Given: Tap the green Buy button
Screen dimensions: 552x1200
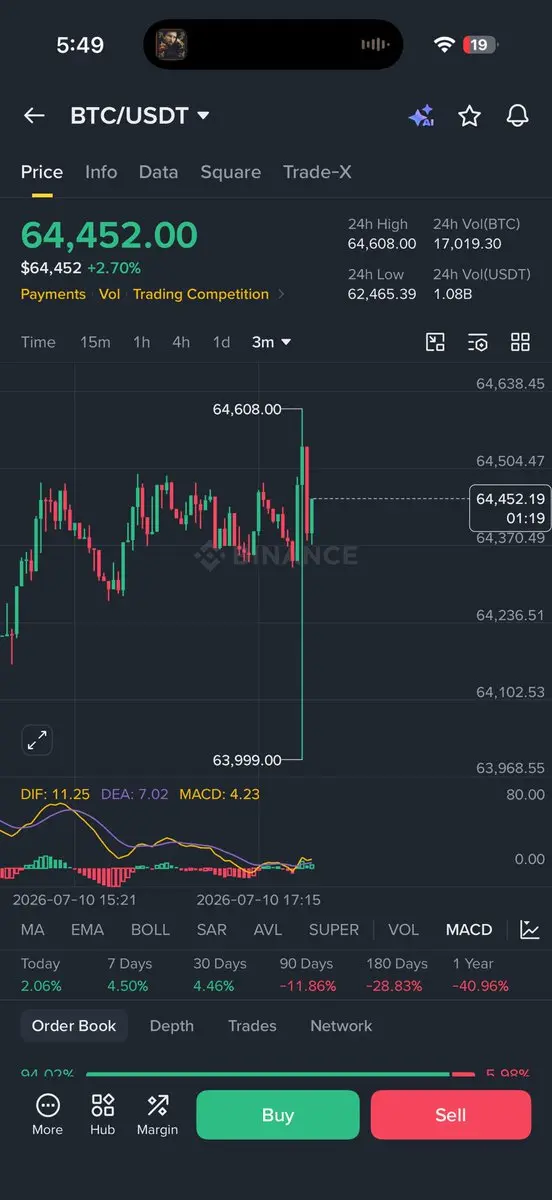Looking at the screenshot, I should click(277, 1115).
